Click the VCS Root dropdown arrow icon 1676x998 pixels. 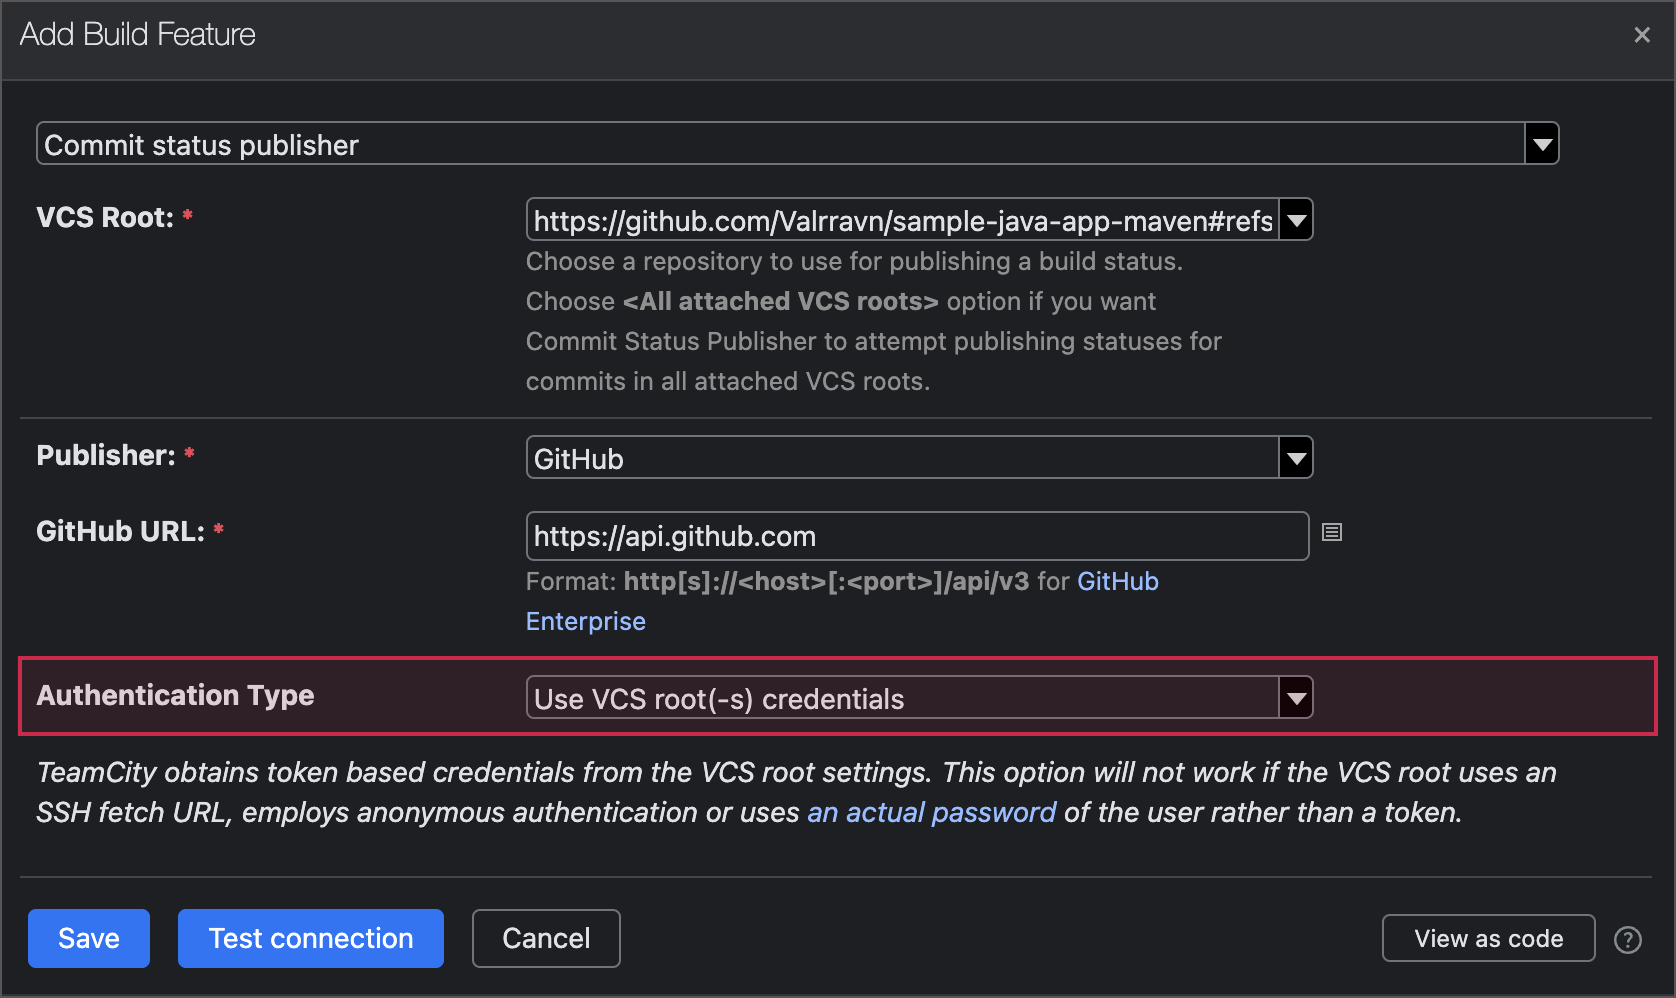1295,219
